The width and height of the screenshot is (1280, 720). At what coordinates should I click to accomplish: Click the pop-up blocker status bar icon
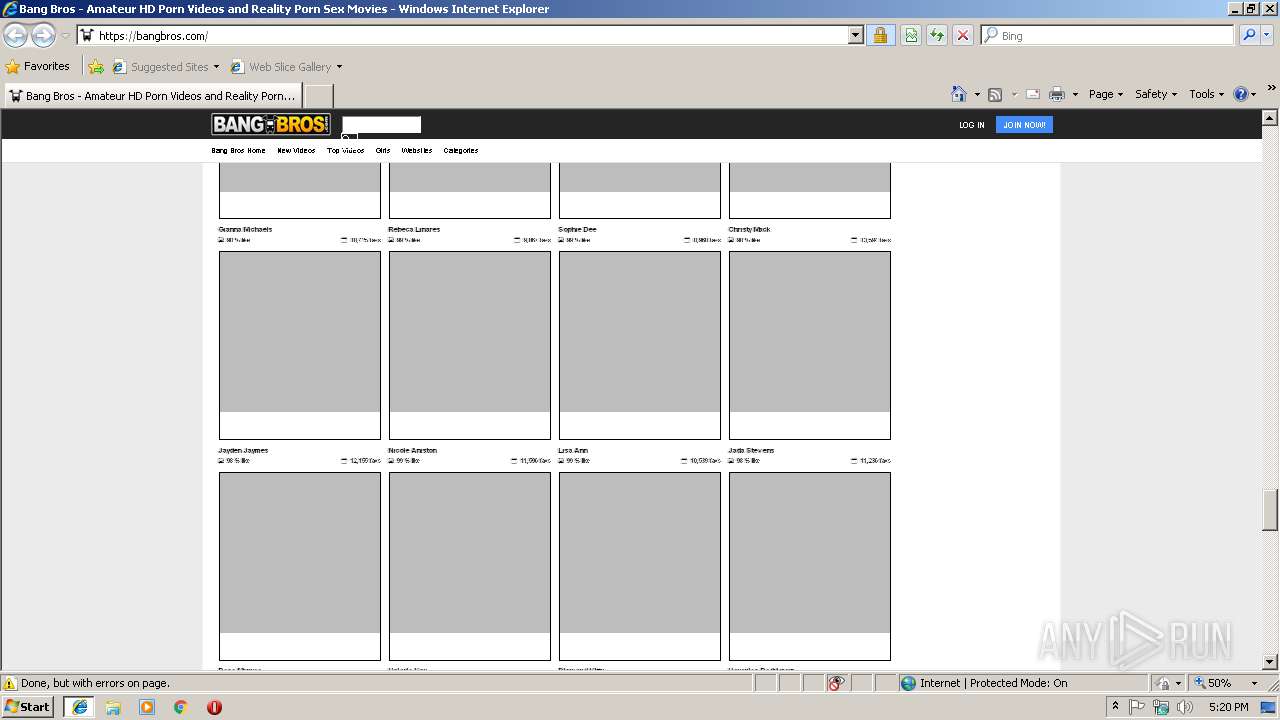(x=836, y=683)
